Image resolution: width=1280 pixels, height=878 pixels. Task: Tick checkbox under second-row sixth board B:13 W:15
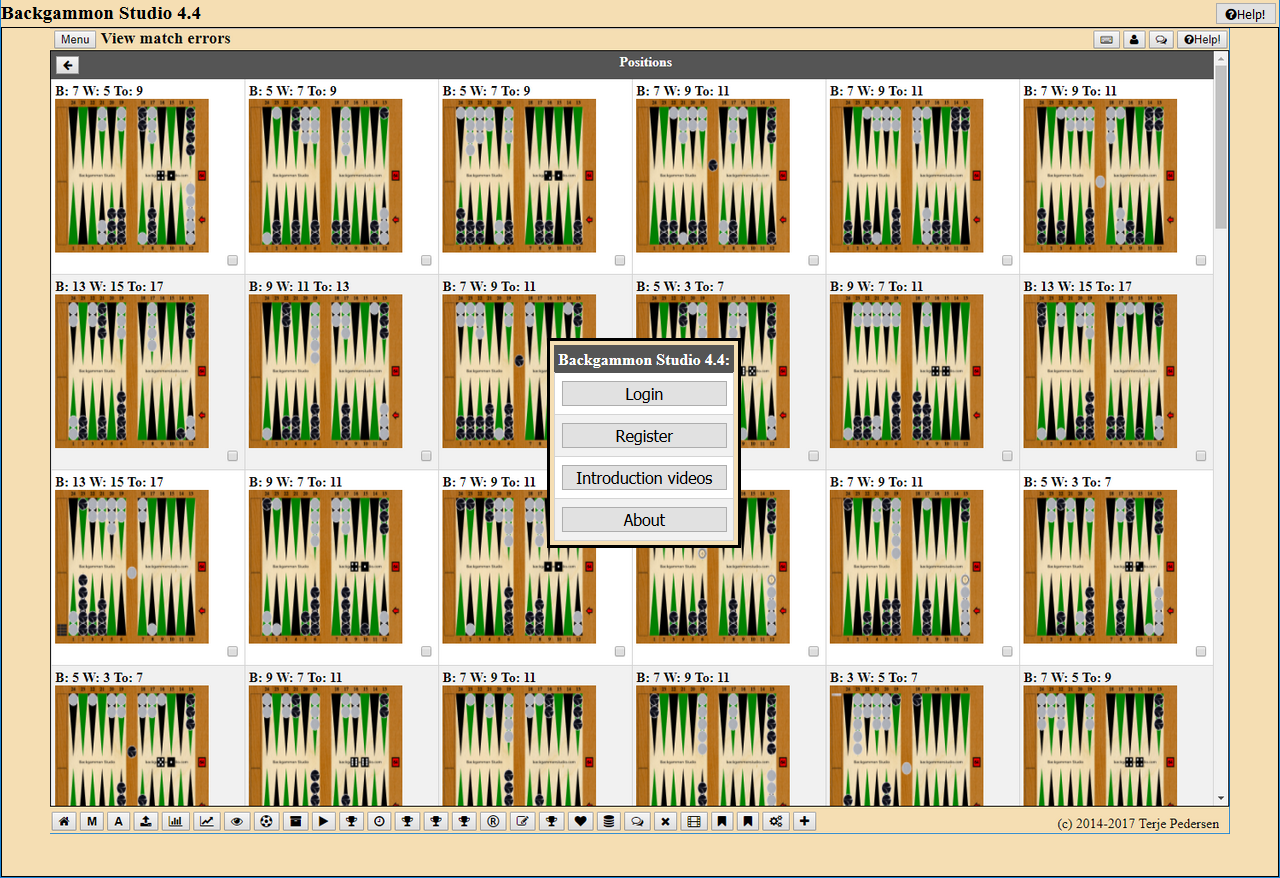pyautogui.click(x=1201, y=456)
